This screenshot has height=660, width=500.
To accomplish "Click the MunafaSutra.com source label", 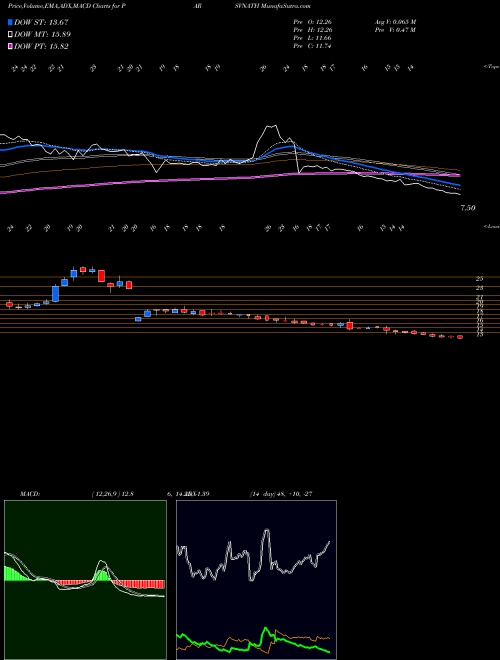I will point(286,7).
